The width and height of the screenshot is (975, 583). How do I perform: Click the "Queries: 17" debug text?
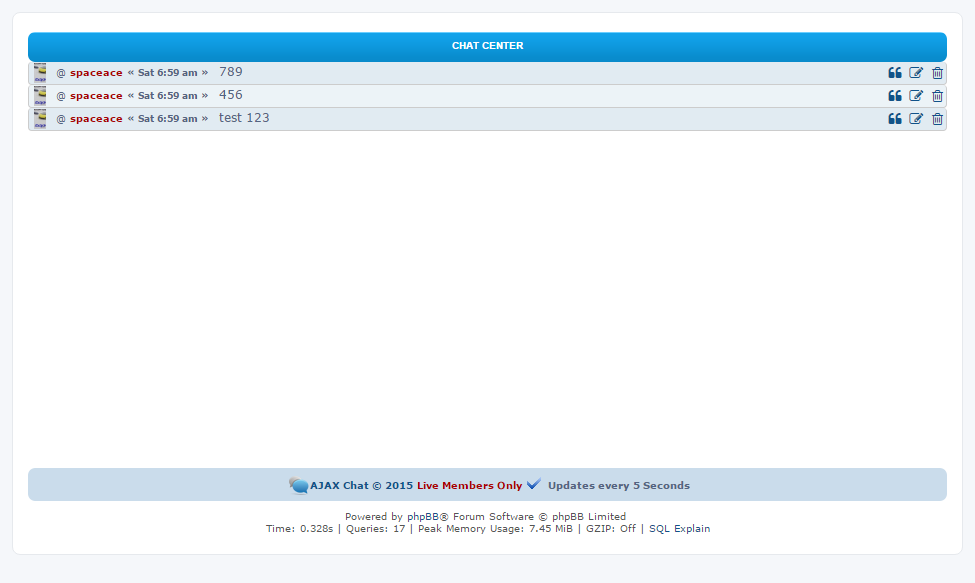click(376, 528)
